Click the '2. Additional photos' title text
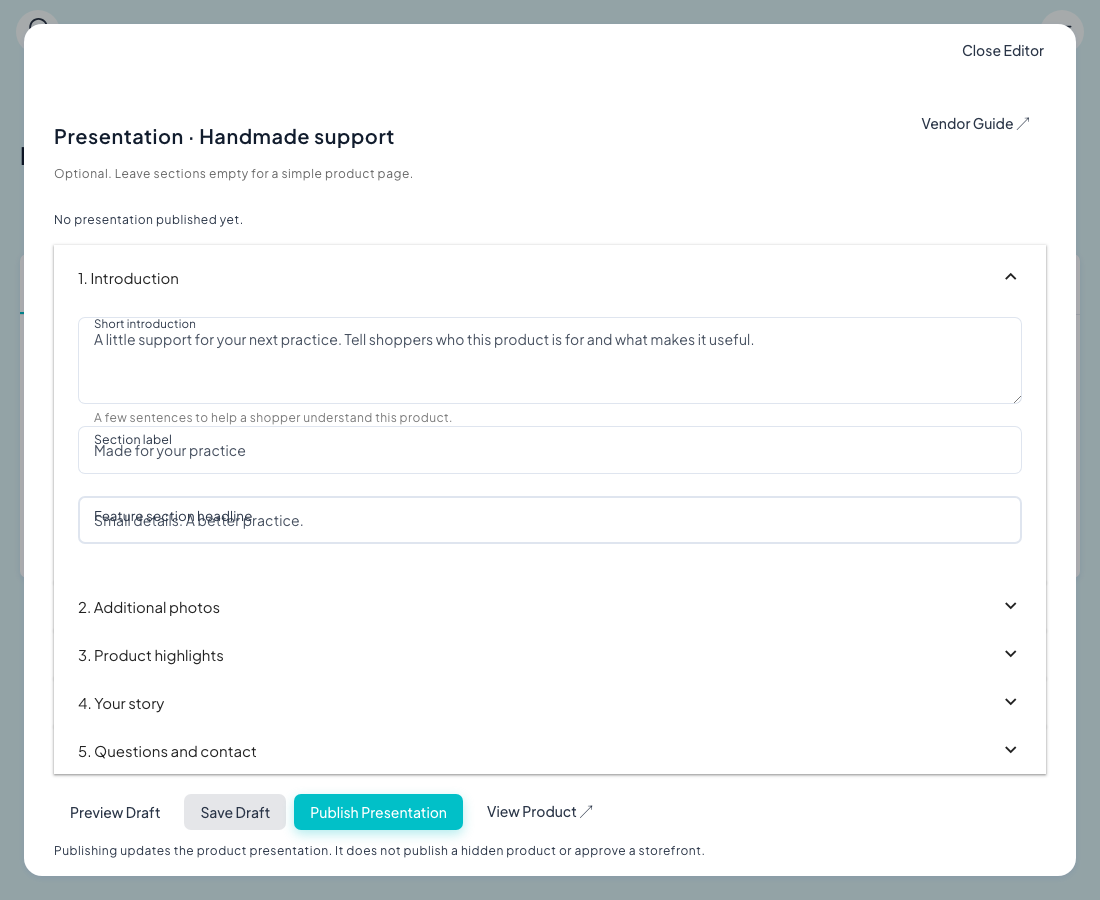 pyautogui.click(x=149, y=607)
